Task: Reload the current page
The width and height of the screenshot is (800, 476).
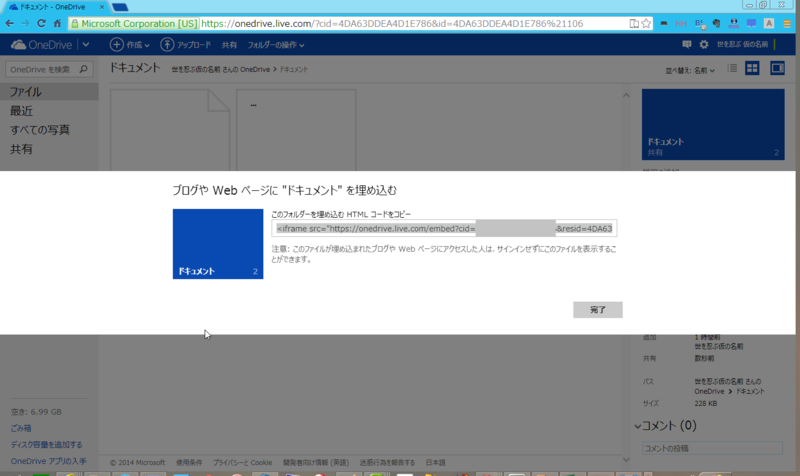Action: click(x=41, y=23)
